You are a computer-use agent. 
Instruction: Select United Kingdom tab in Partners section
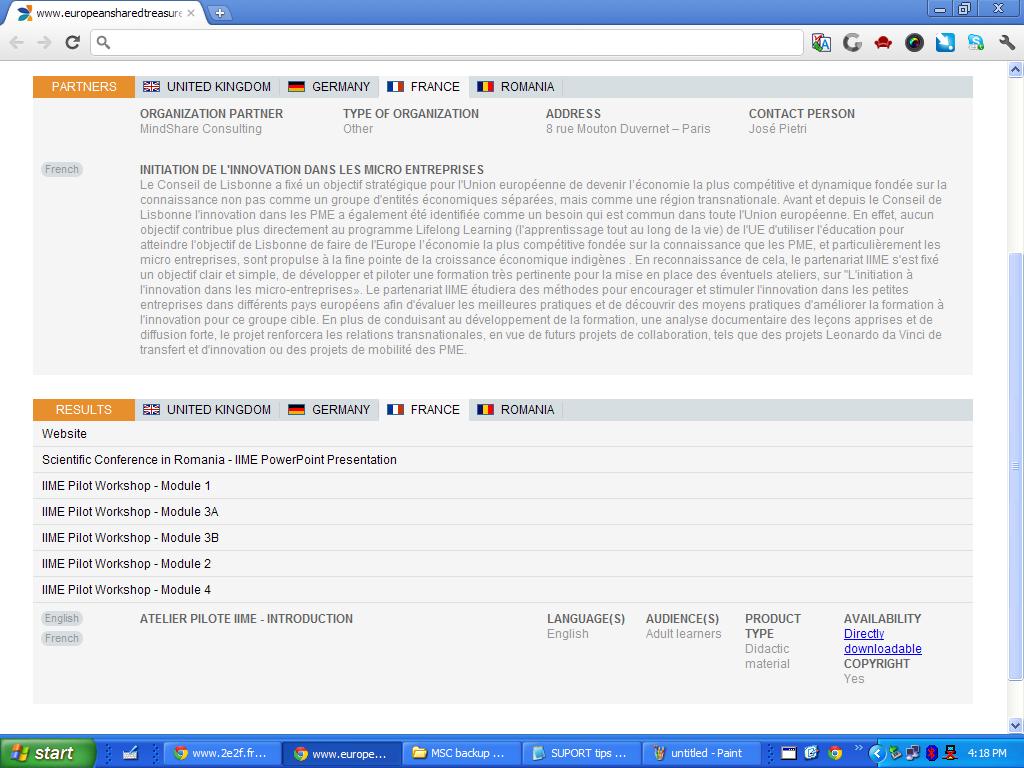(x=207, y=87)
